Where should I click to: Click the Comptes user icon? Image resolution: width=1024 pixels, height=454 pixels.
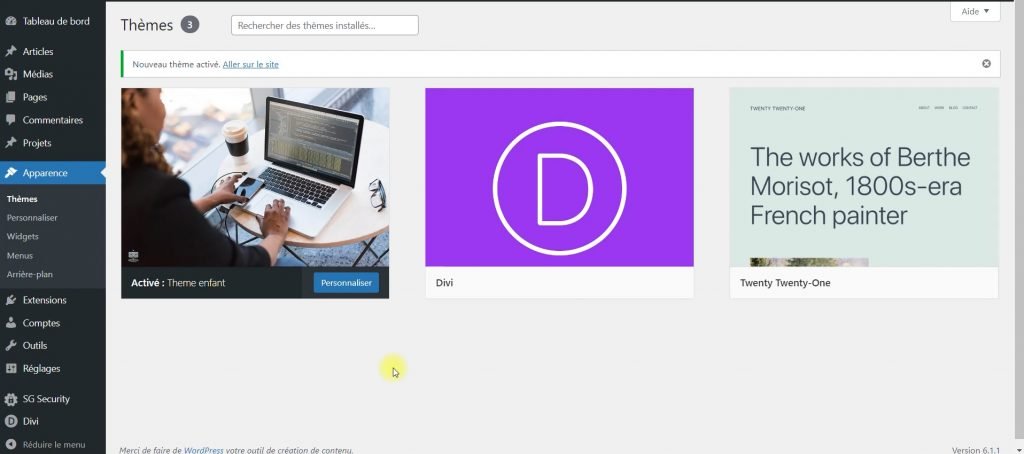click(x=11, y=323)
